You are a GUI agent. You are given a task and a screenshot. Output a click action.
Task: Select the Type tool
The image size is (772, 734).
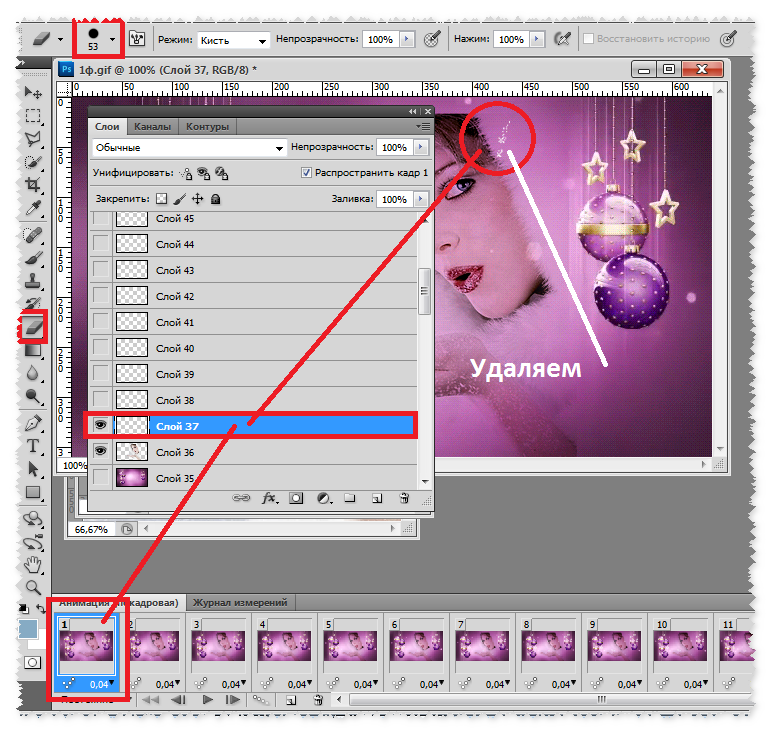tap(33, 446)
